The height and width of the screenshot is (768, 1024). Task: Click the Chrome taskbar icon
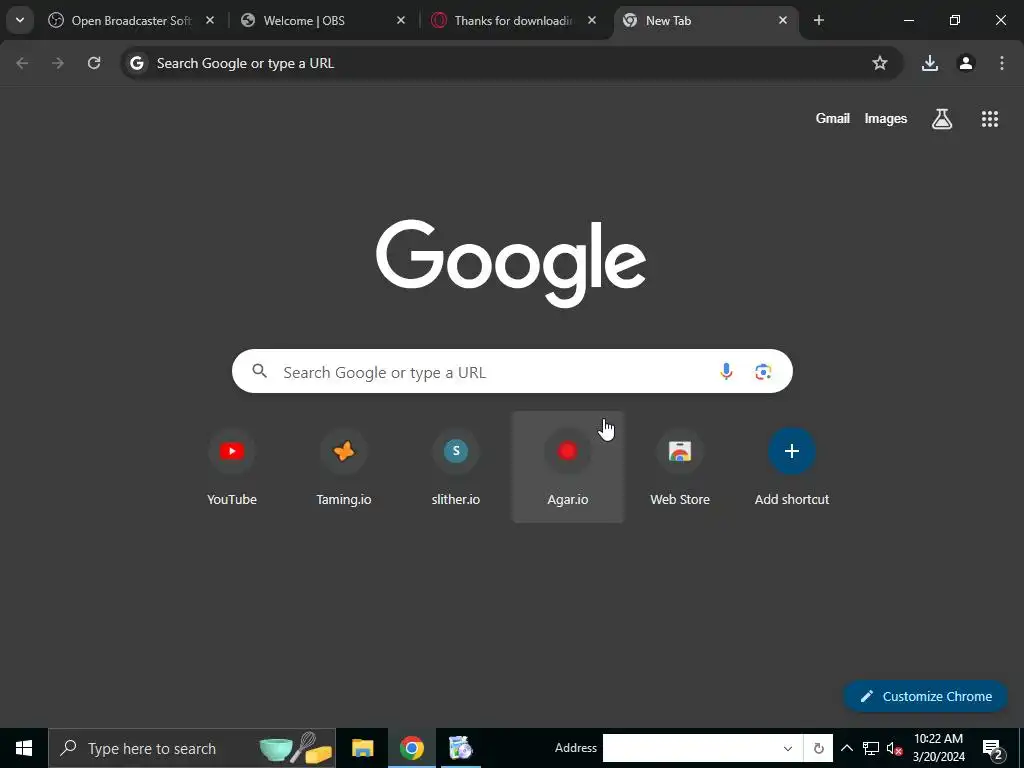(411, 748)
